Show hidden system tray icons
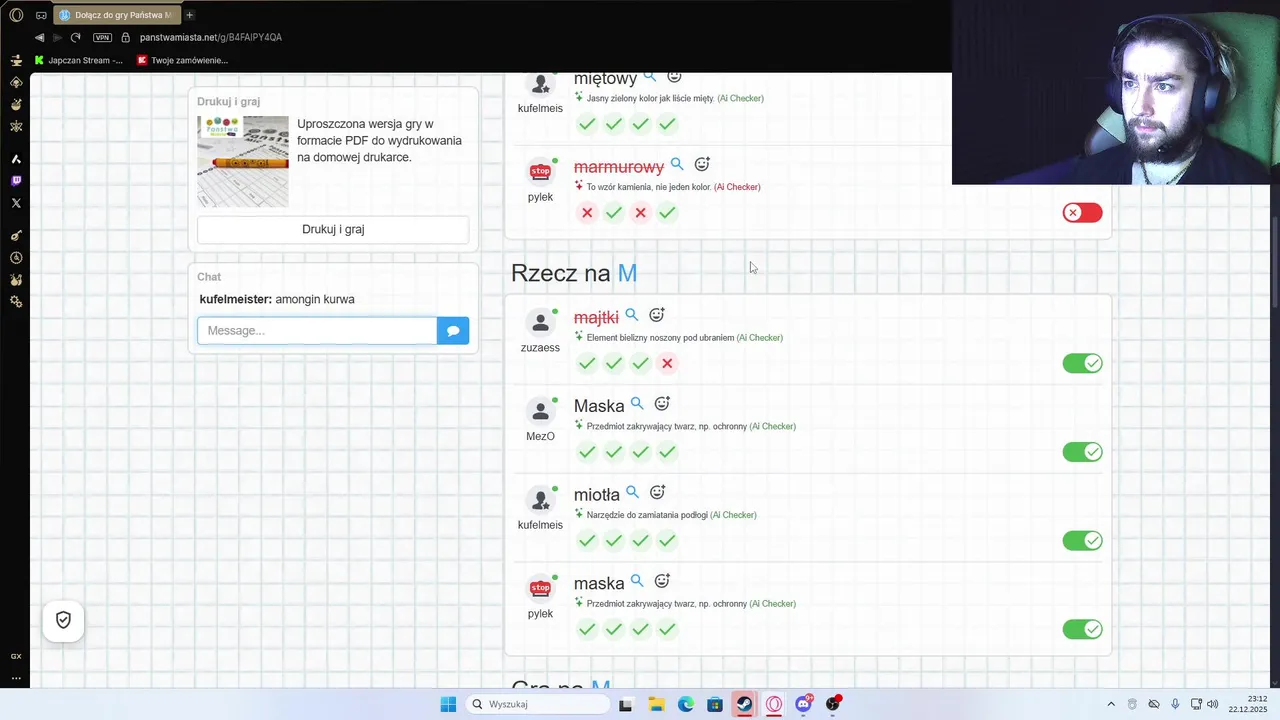1280x720 pixels. (x=1110, y=704)
